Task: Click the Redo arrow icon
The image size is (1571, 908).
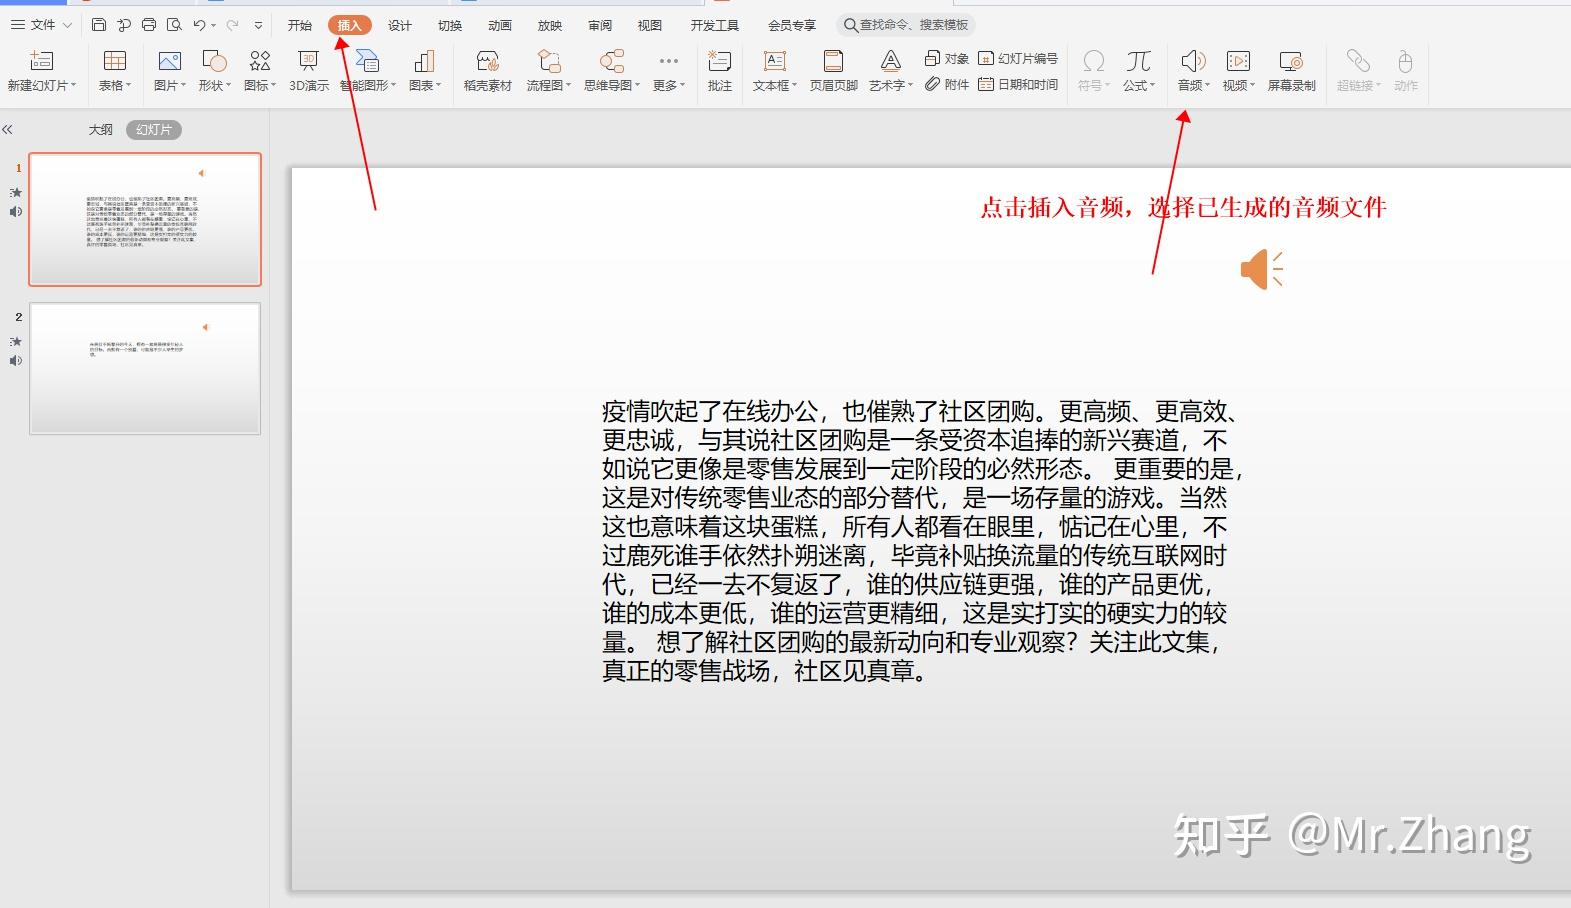Action: [x=232, y=25]
